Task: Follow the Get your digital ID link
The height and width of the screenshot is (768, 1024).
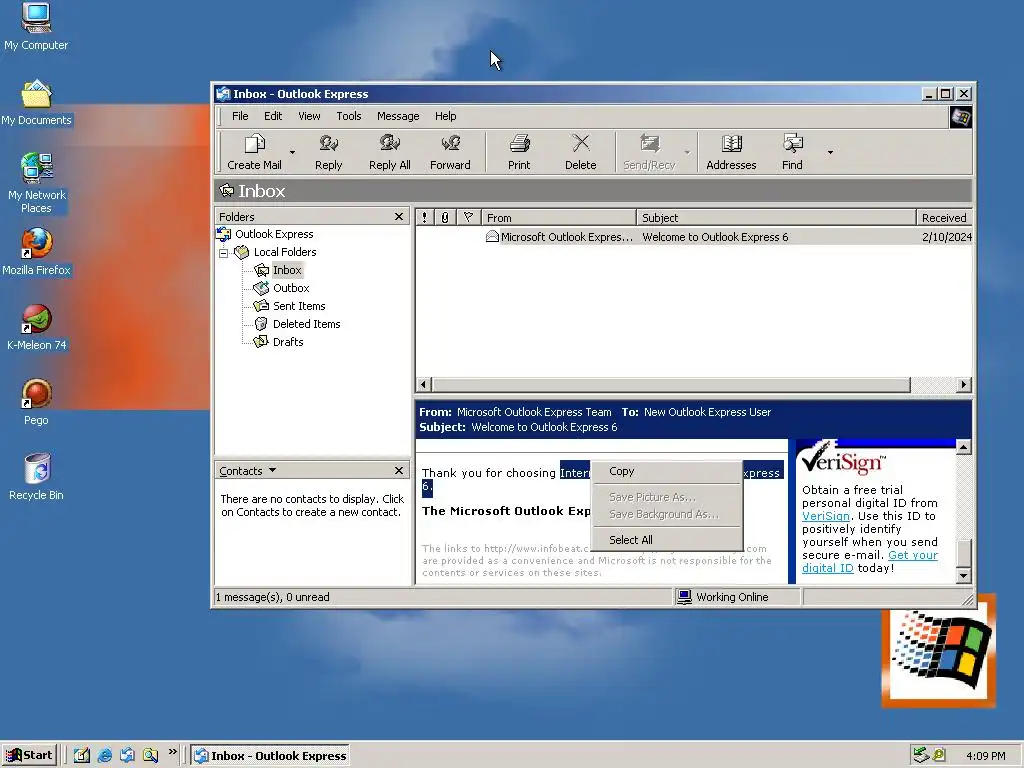Action: pyautogui.click(x=912, y=555)
